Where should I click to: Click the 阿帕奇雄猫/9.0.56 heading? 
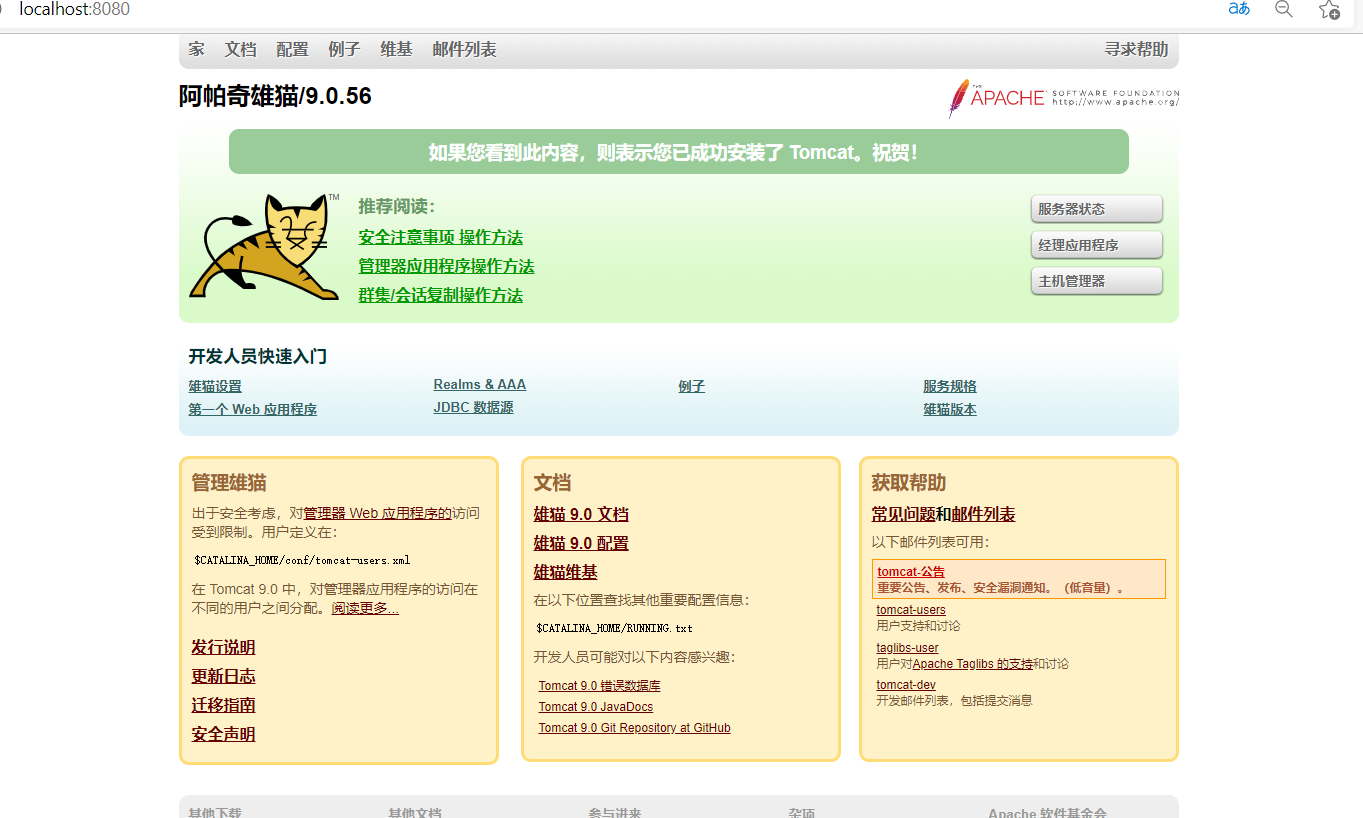[x=275, y=96]
